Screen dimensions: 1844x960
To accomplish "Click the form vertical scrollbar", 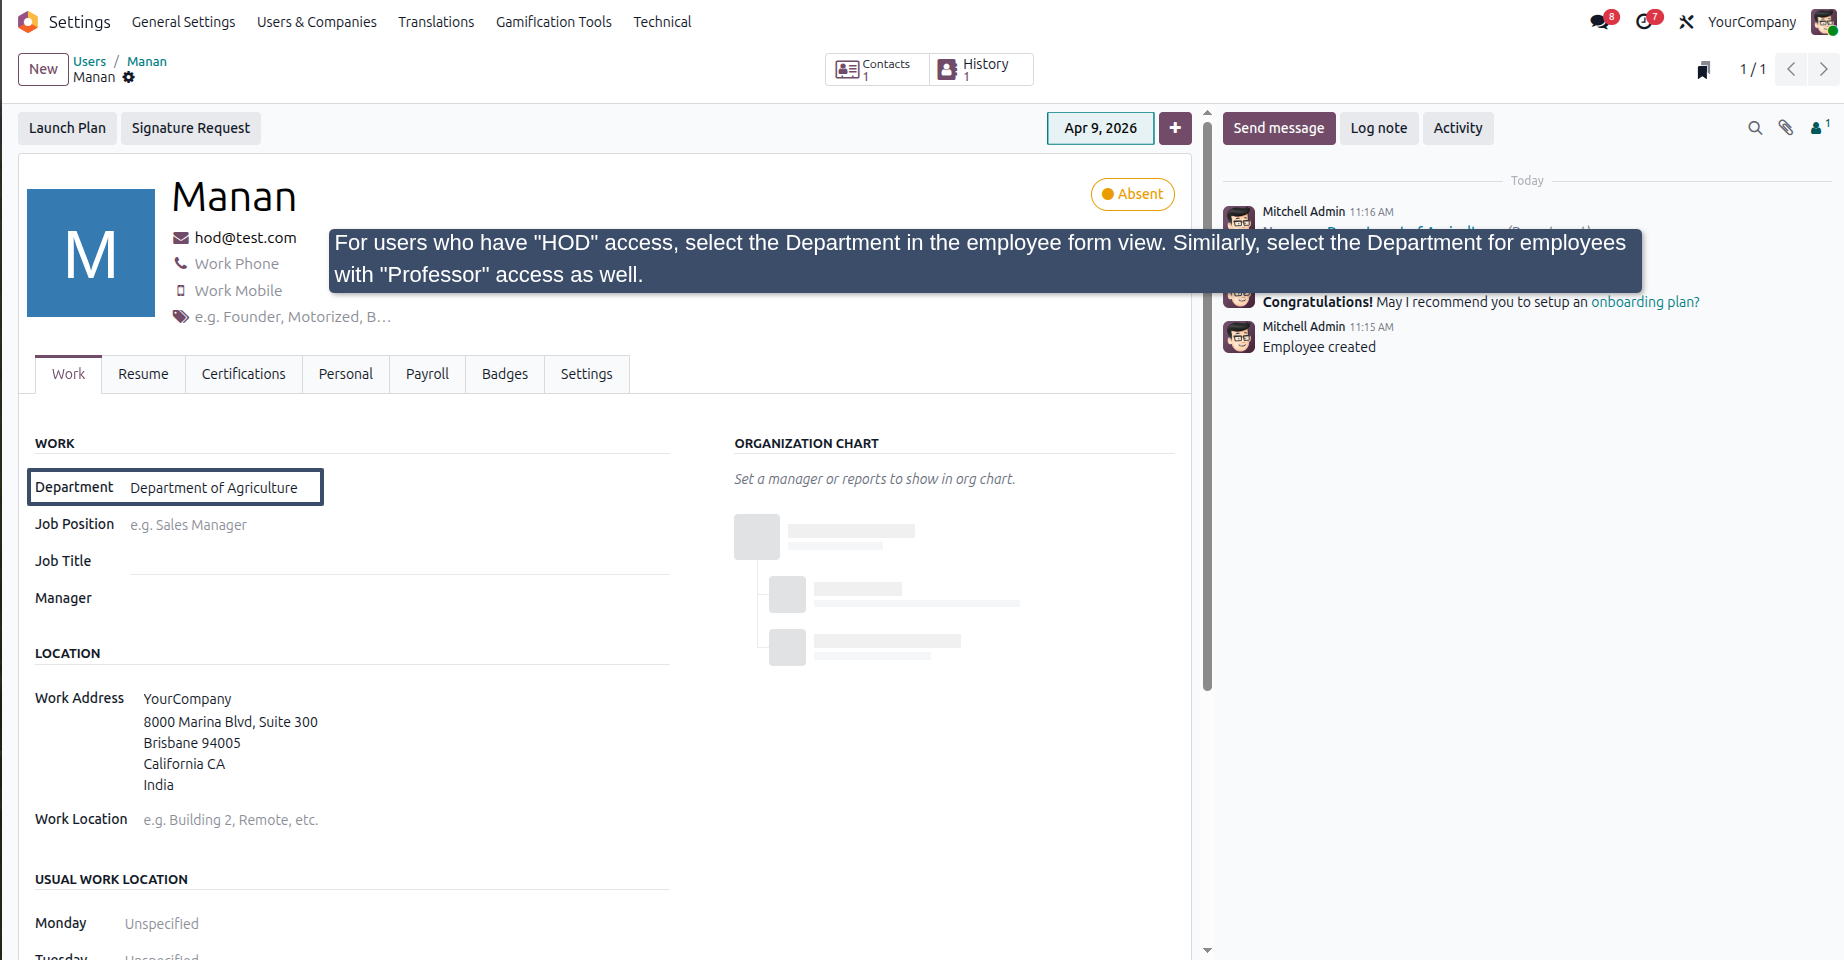I will tap(1207, 400).
